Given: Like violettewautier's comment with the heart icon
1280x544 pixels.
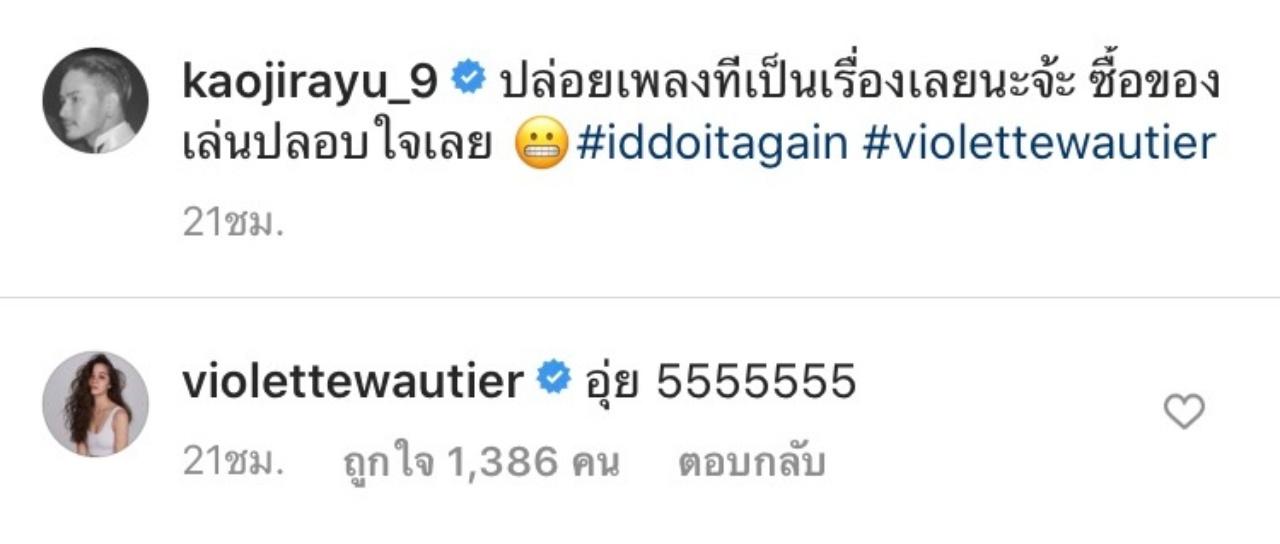Looking at the screenshot, I should tap(1185, 411).
